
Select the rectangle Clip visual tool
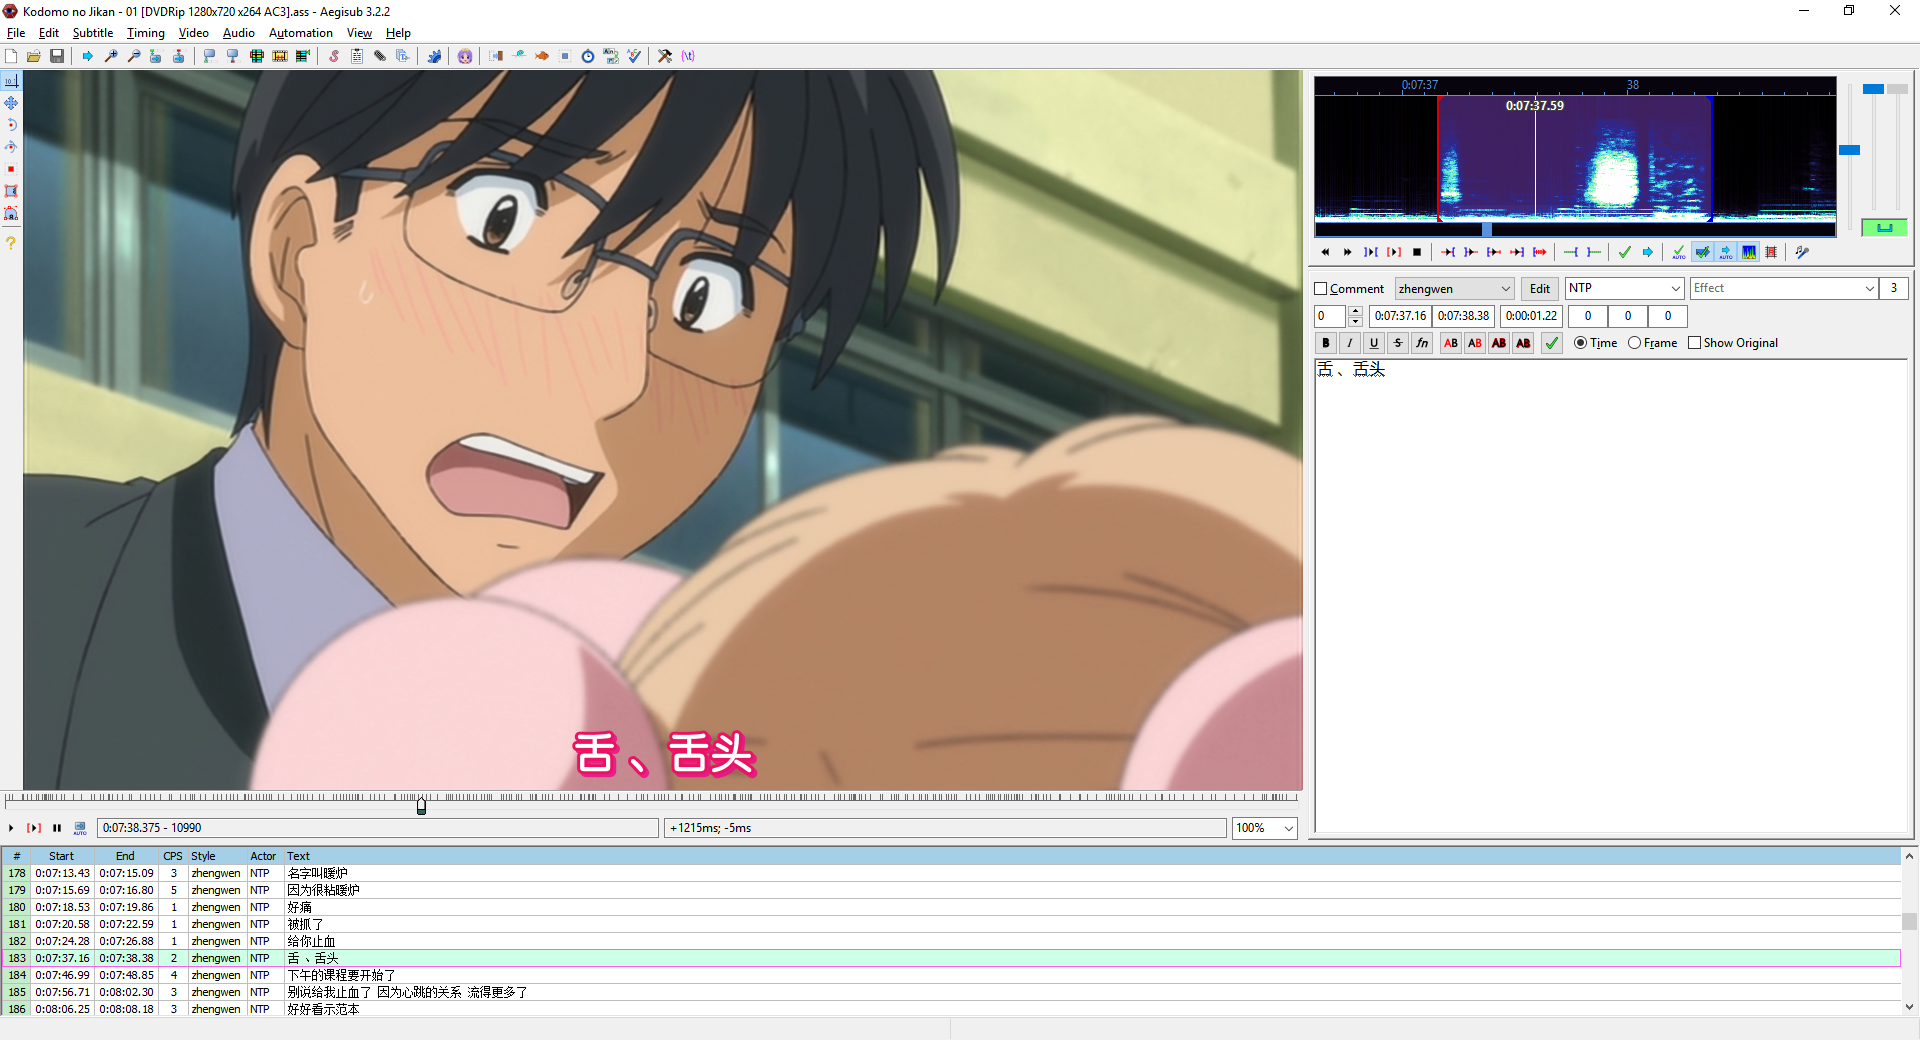[11, 191]
